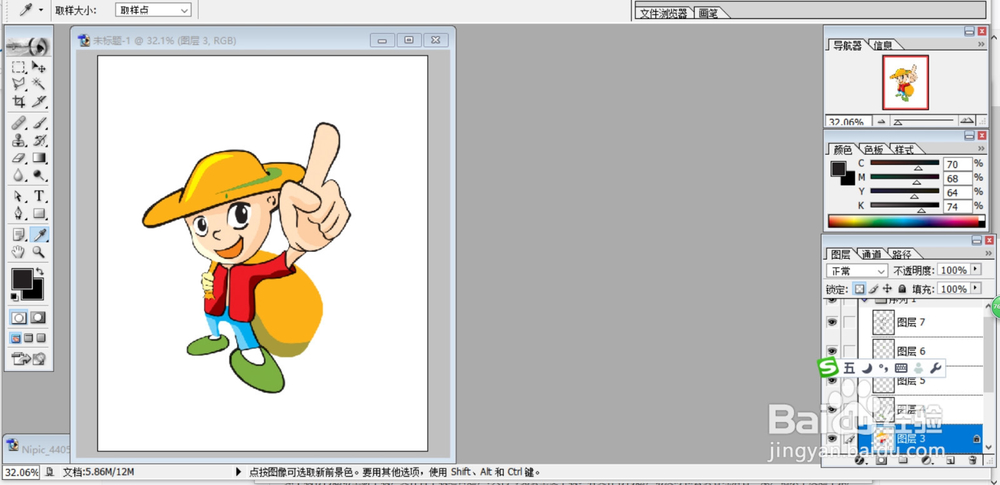Toggle Sogou punctuation mode
The image size is (1000, 485).
point(883,368)
